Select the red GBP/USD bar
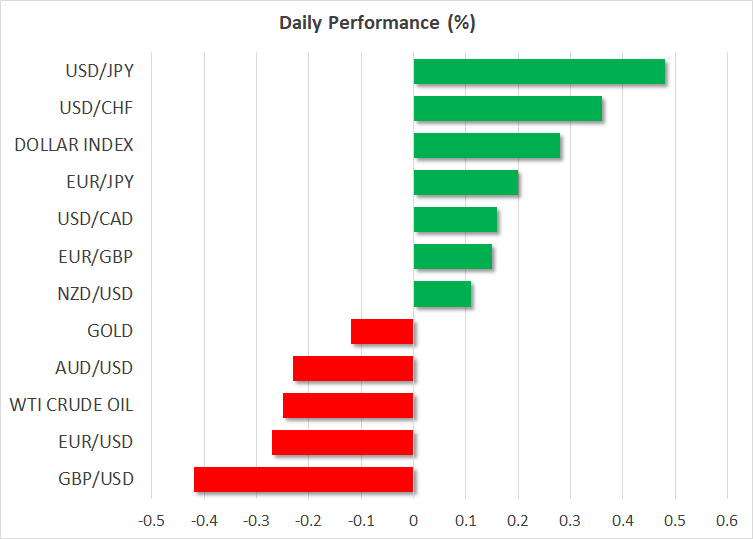This screenshot has width=753, height=539. click(303, 479)
